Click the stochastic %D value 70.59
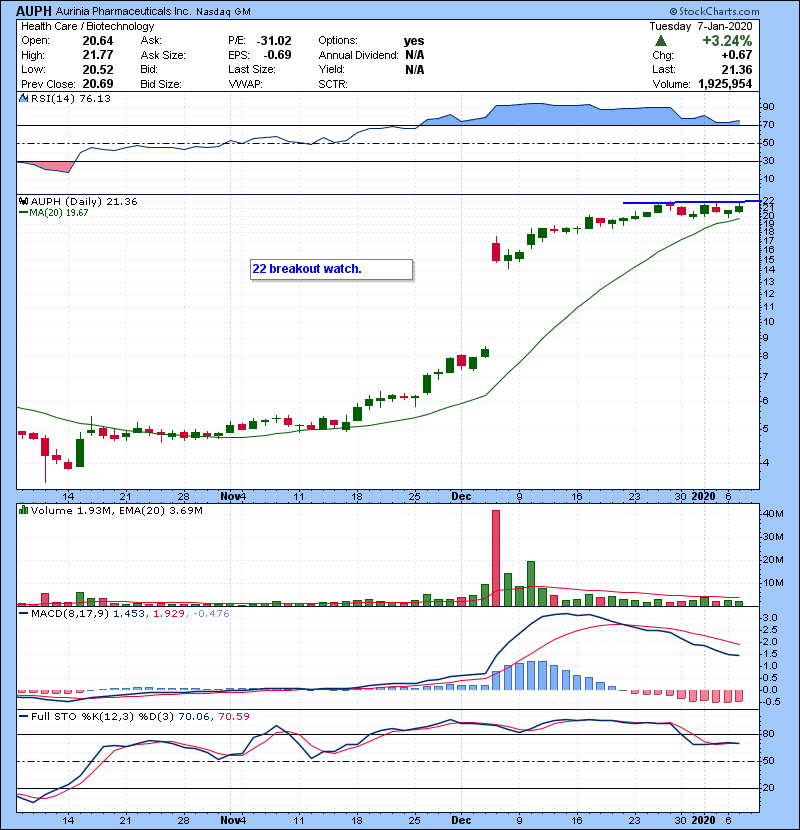 pos(233,716)
